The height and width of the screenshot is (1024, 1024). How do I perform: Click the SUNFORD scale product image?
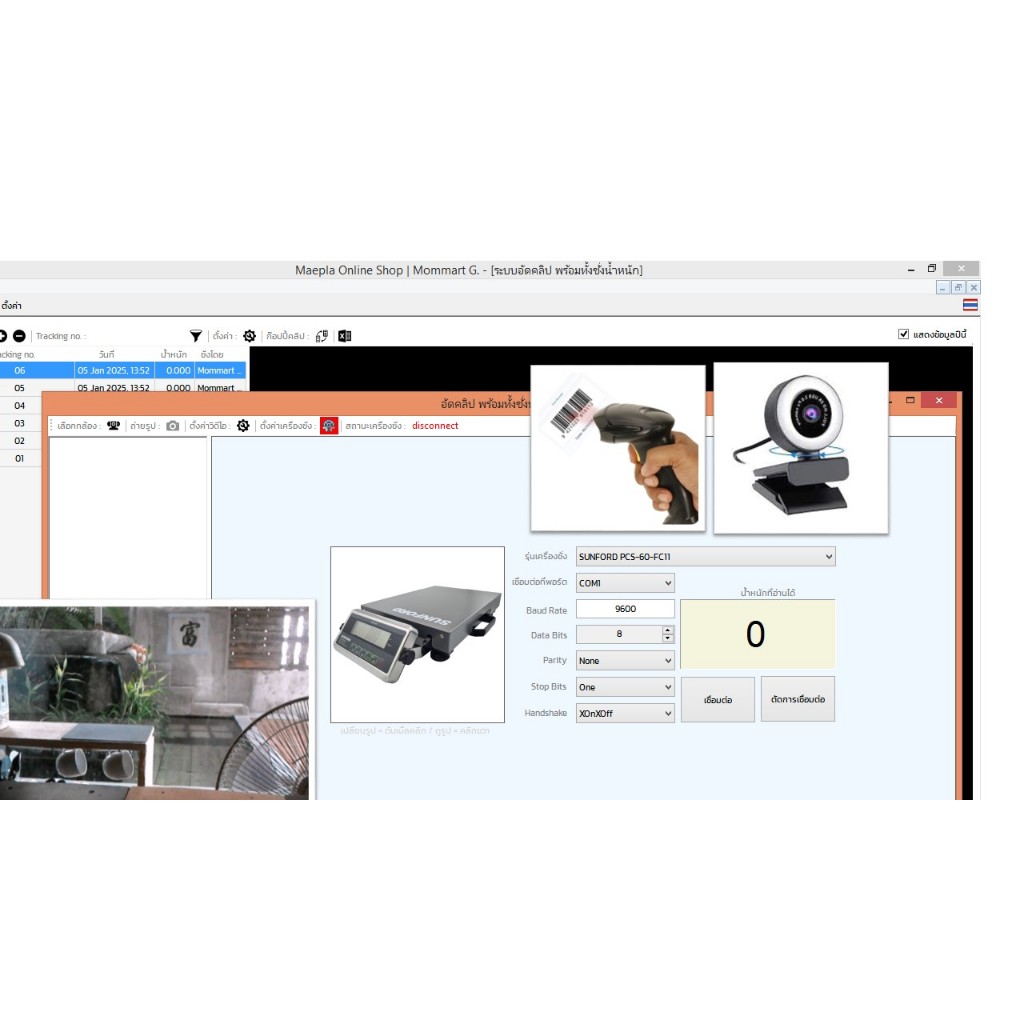click(417, 634)
